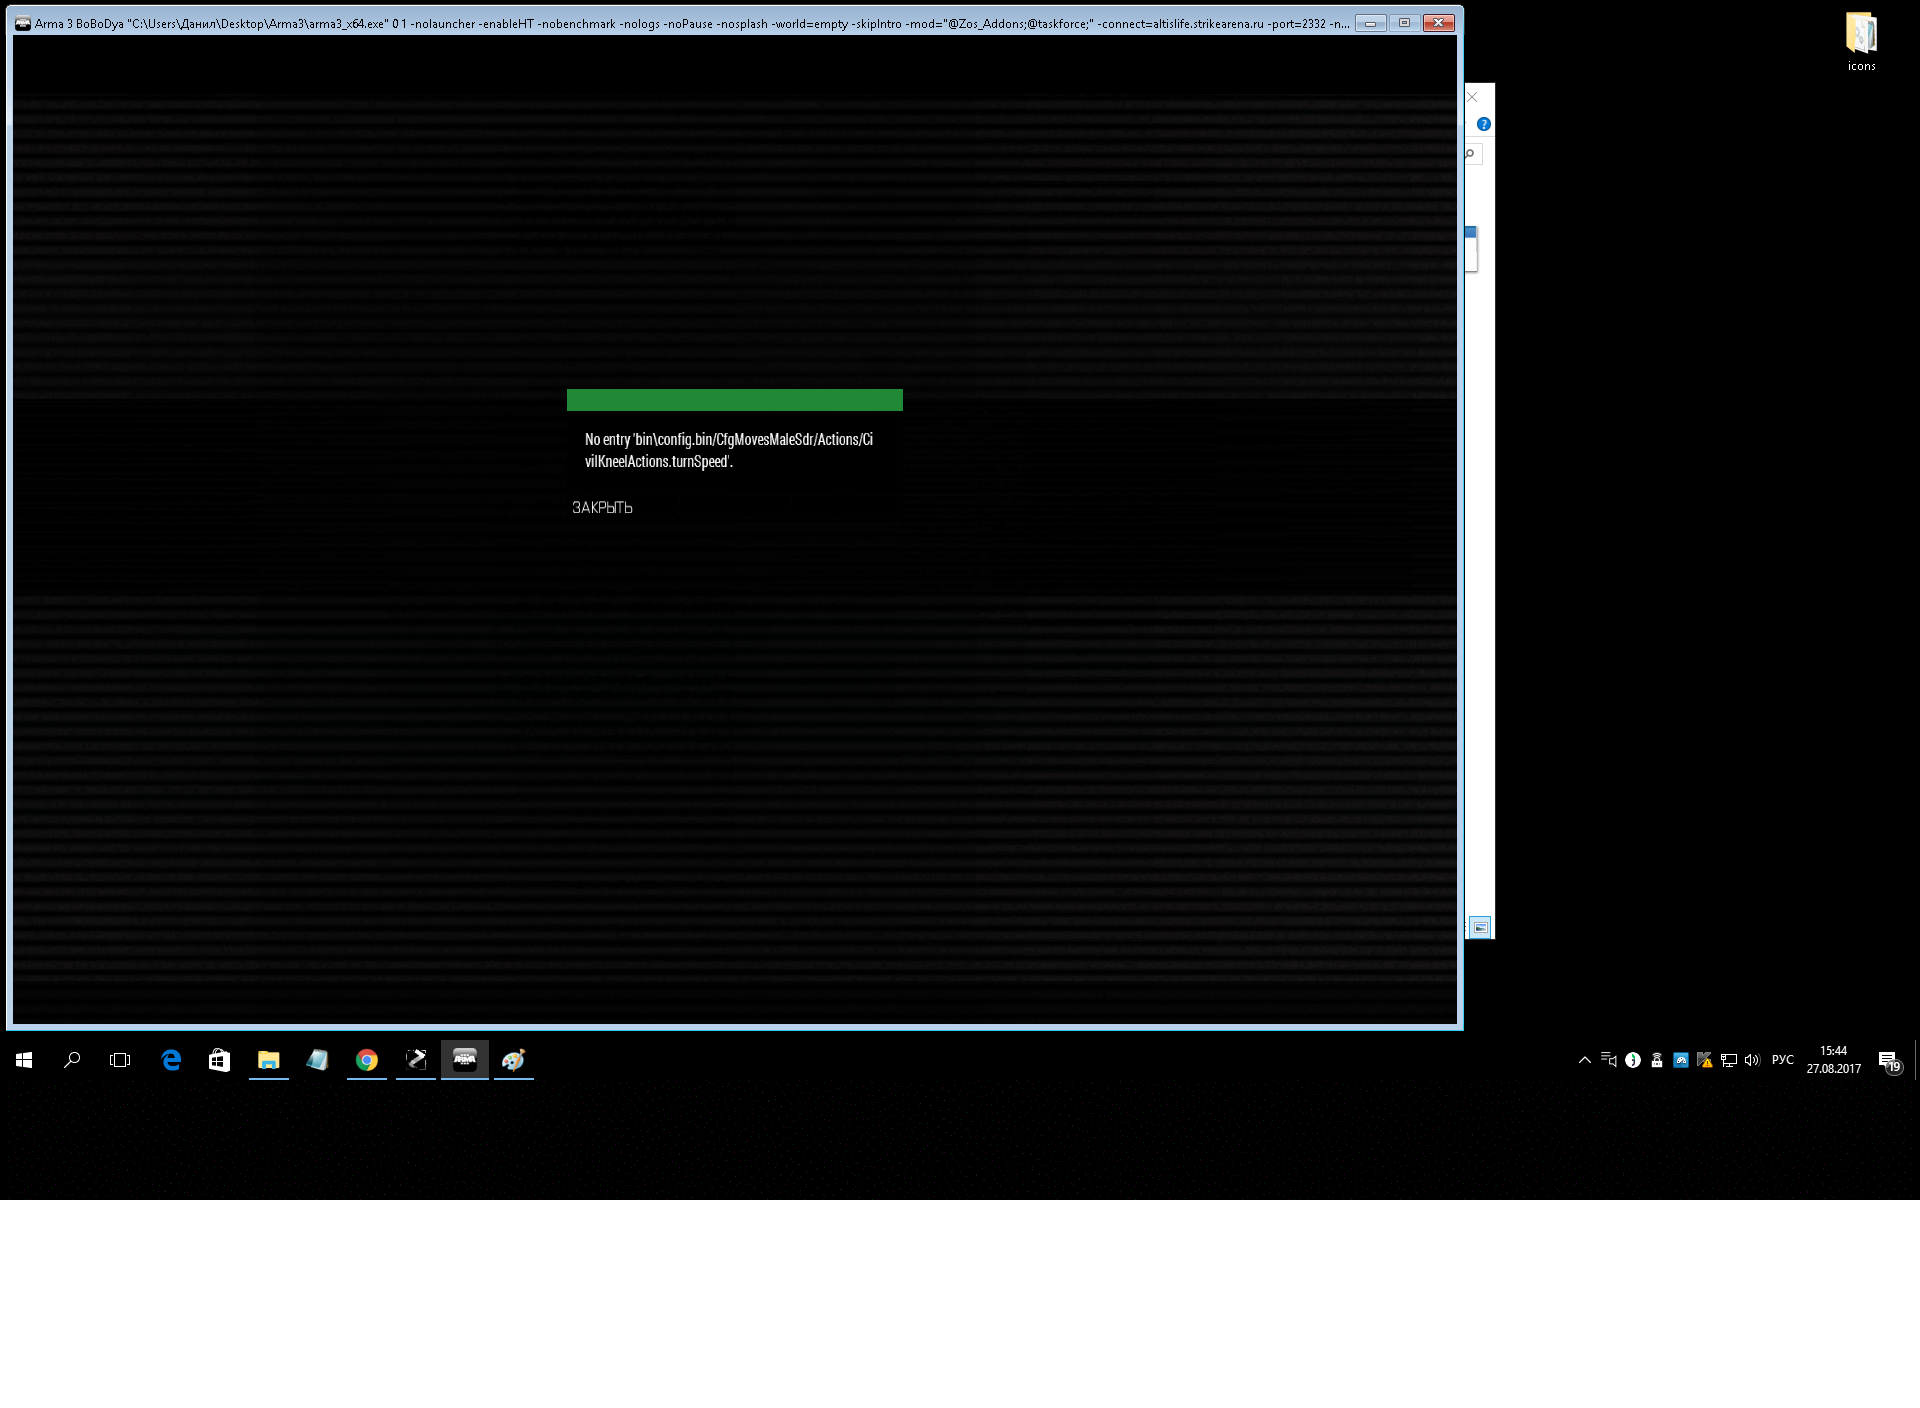Launch Google Chrome from the taskbar
1920x1408 pixels.
[367, 1060]
